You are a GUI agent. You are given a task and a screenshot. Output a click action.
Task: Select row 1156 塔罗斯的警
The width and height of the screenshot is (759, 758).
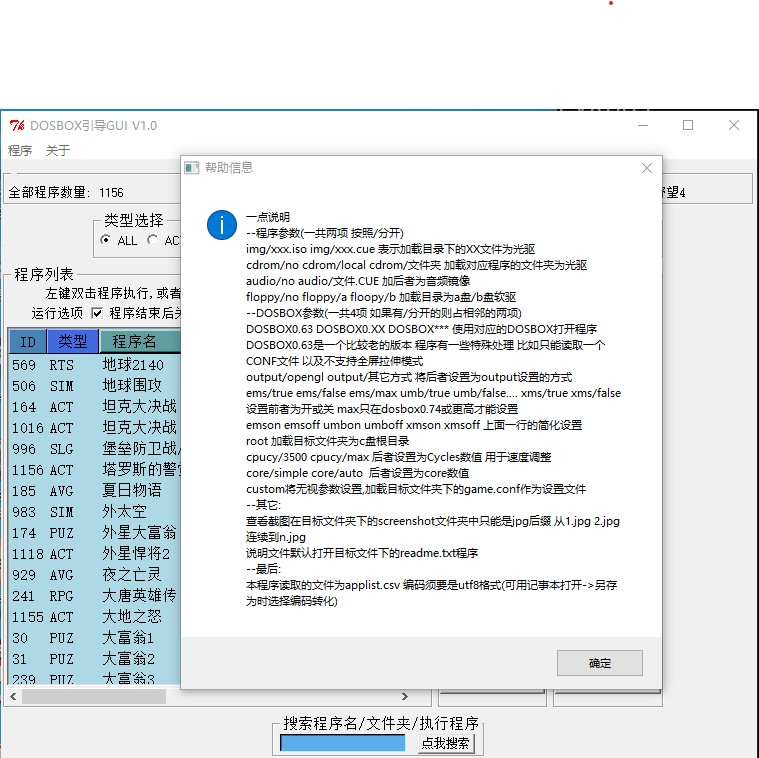pyautogui.click(x=94, y=470)
